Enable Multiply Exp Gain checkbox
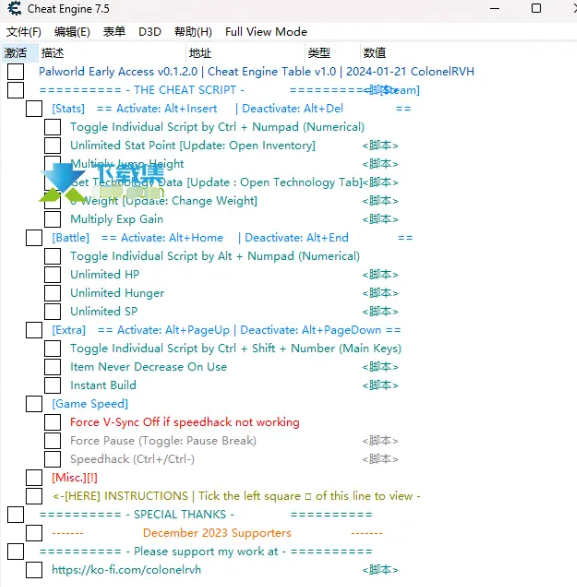 coord(52,219)
